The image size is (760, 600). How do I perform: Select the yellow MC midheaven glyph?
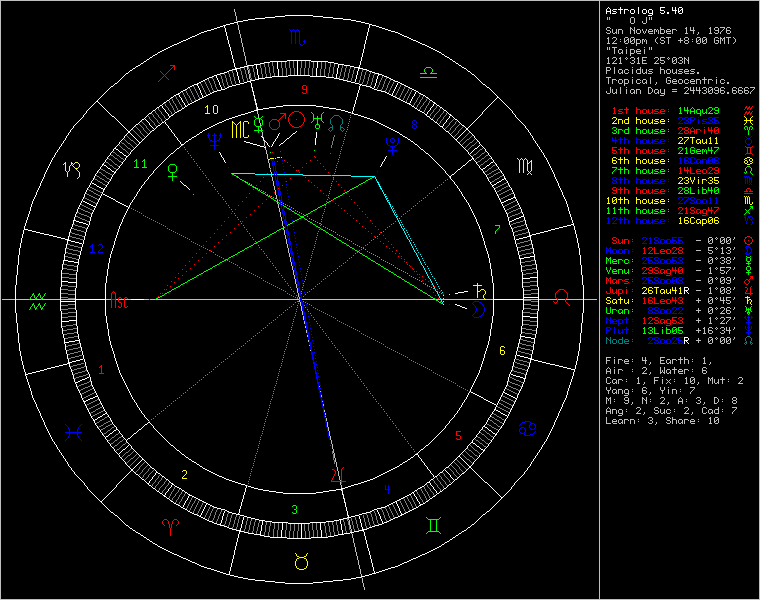(x=240, y=130)
